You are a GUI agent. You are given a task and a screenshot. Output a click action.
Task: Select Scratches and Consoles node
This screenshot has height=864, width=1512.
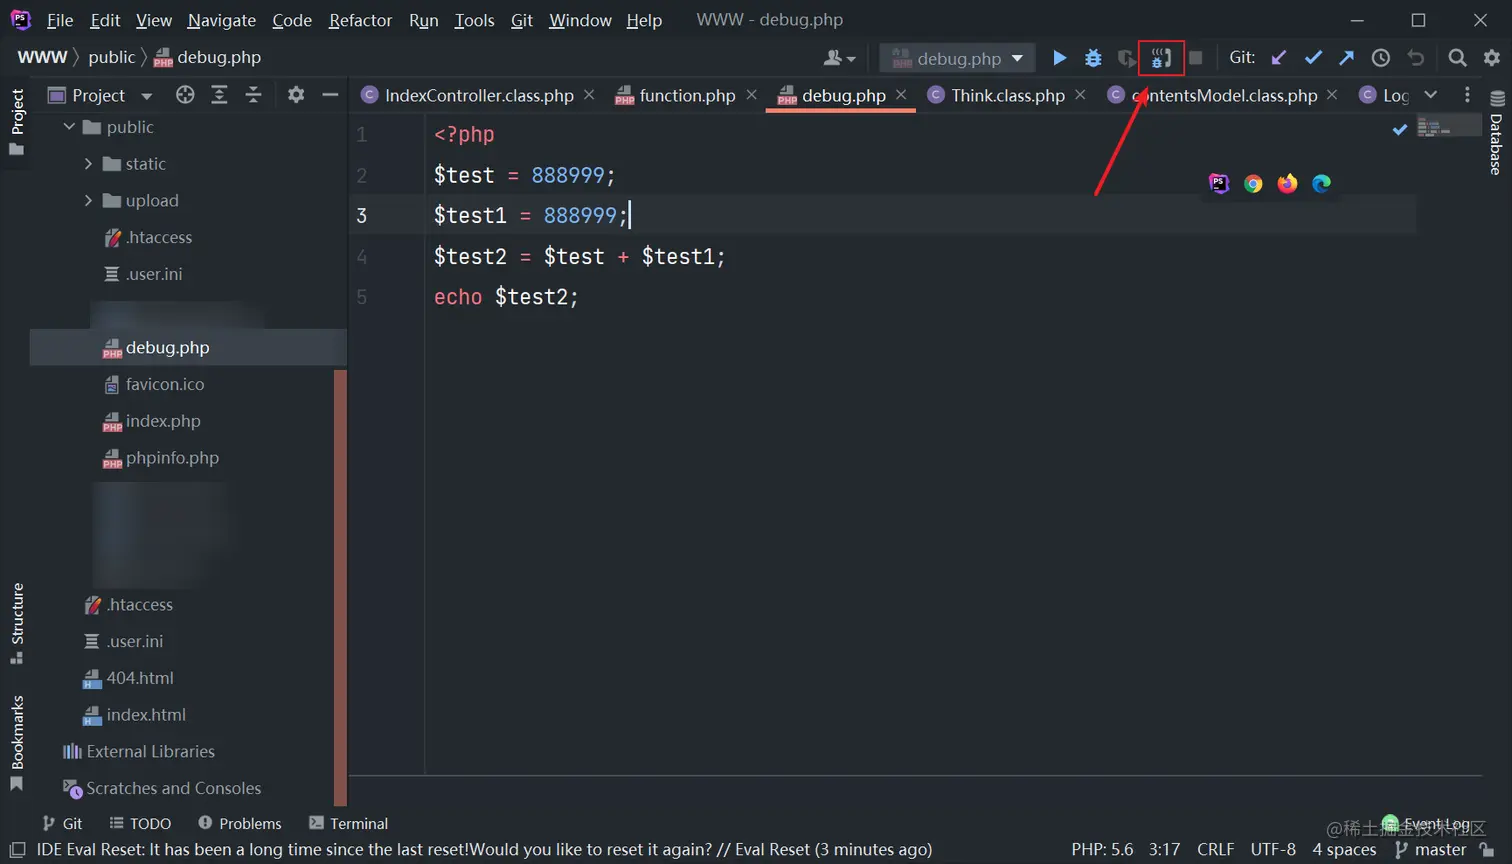tap(162, 789)
